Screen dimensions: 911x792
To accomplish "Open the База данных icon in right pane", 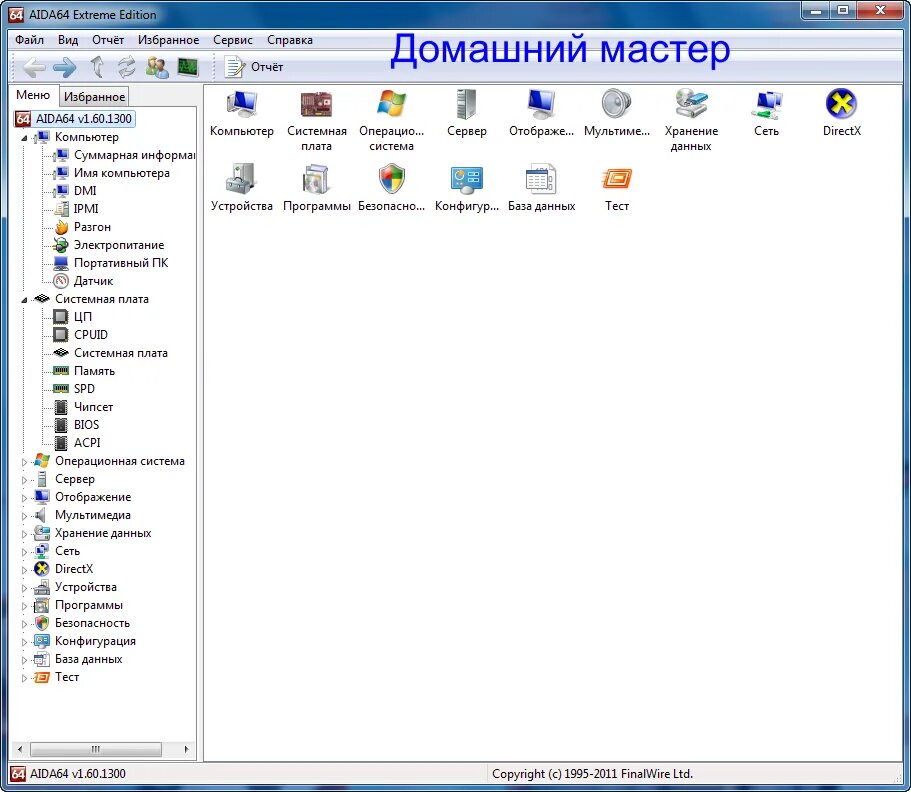I will [x=541, y=179].
